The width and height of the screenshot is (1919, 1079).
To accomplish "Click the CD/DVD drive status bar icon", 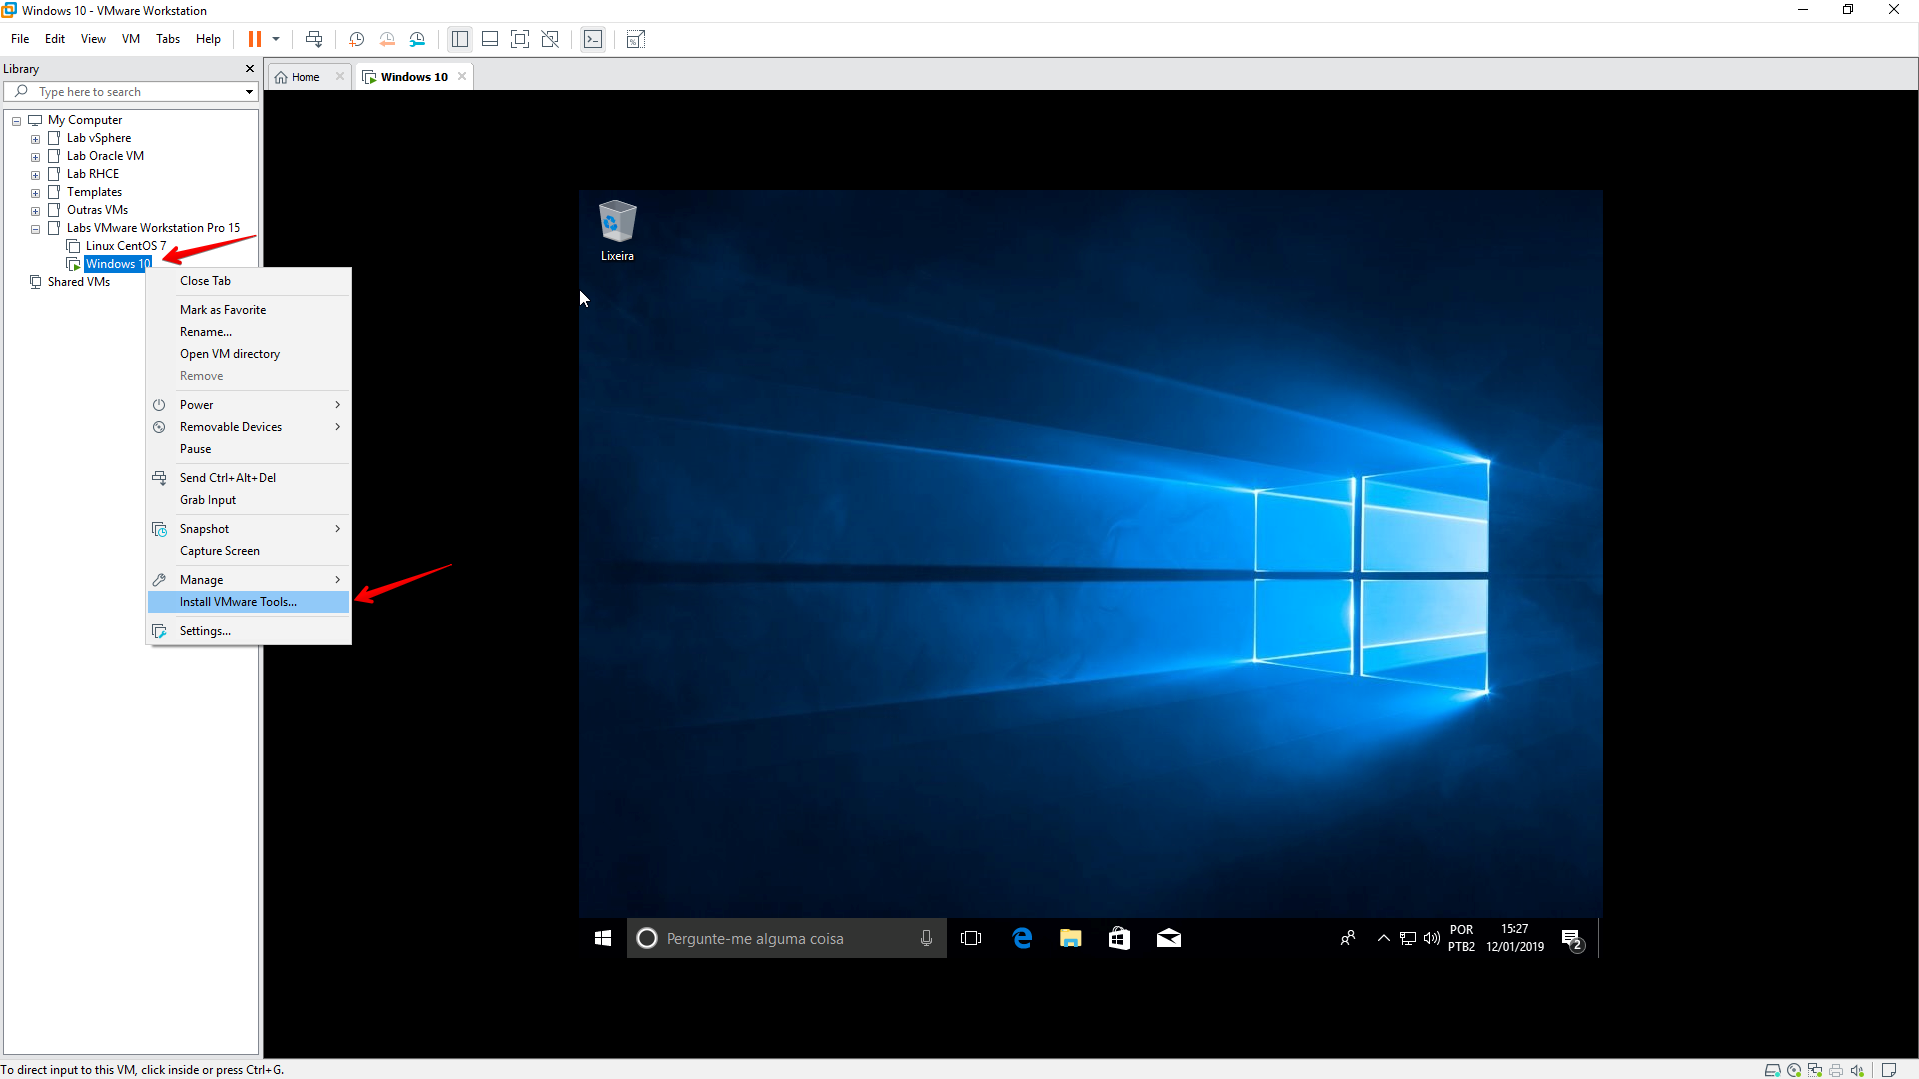I will (1794, 1070).
